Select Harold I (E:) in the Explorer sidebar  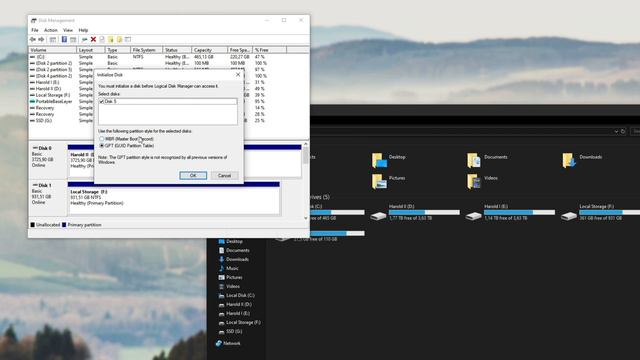235,313
